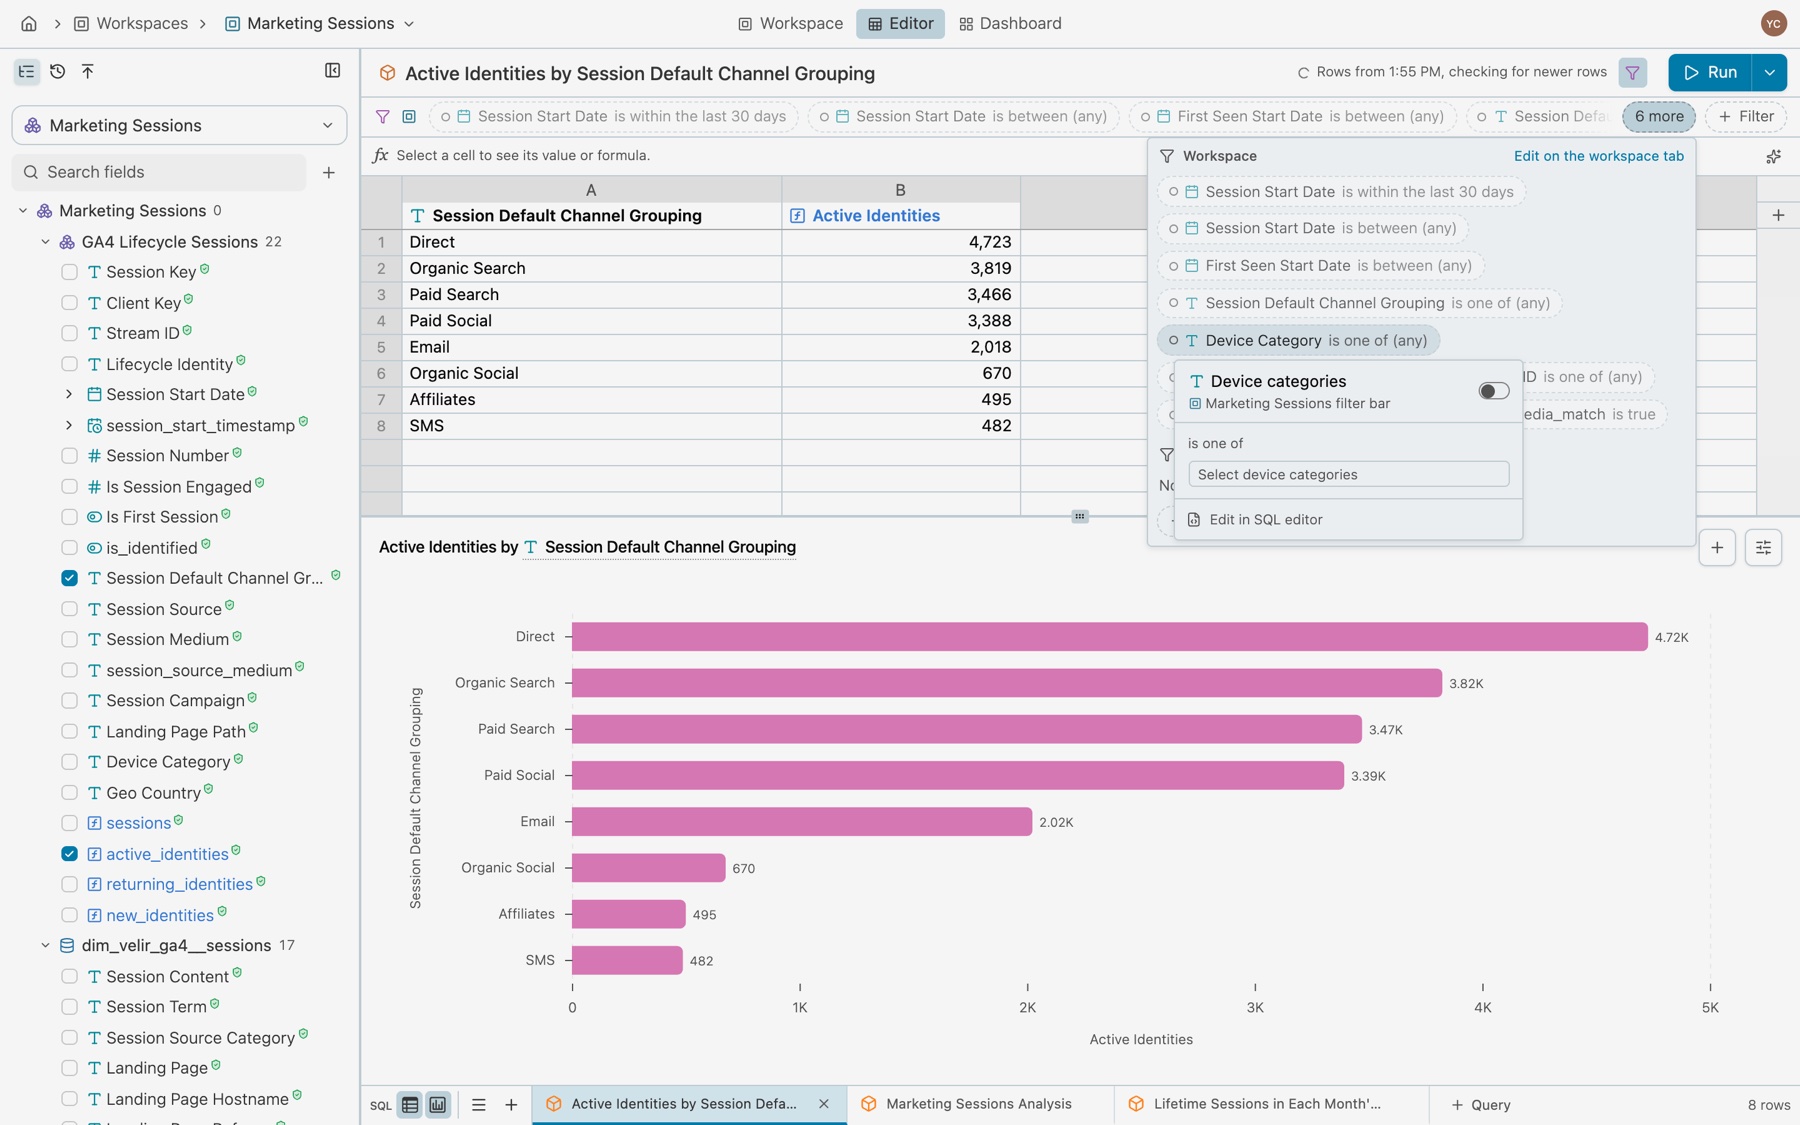Image resolution: width=1800 pixels, height=1125 pixels.
Task: Collapse dim_velir_ga4__sessions group
Action: [x=45, y=946]
